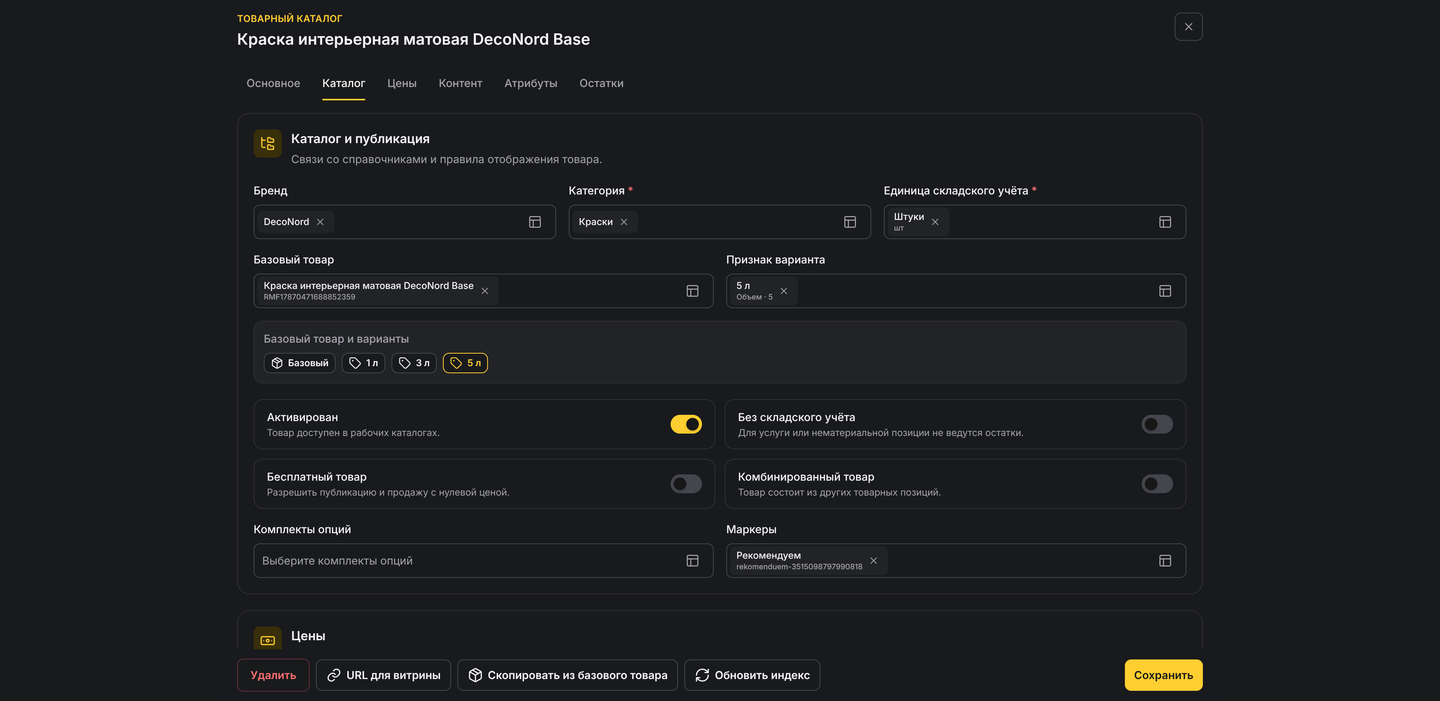The width and height of the screenshot is (1440, 701).
Task: Open category picker icon in Категория field
Action: [850, 222]
